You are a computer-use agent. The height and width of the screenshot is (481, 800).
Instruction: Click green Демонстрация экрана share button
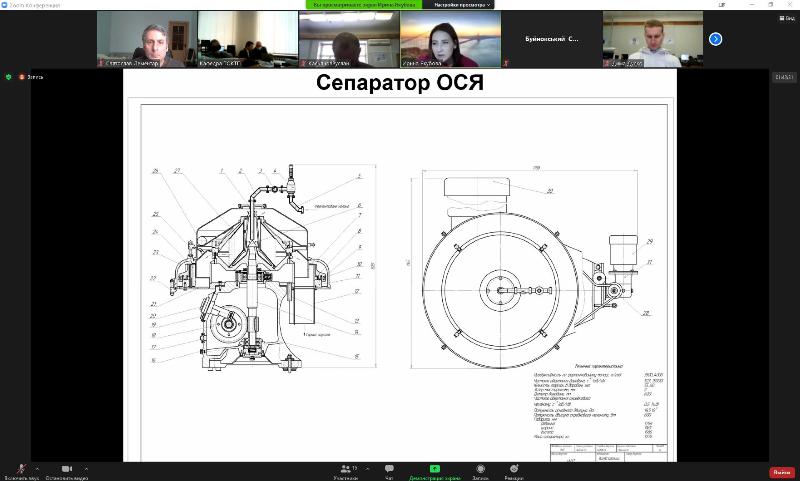[x=435, y=471]
